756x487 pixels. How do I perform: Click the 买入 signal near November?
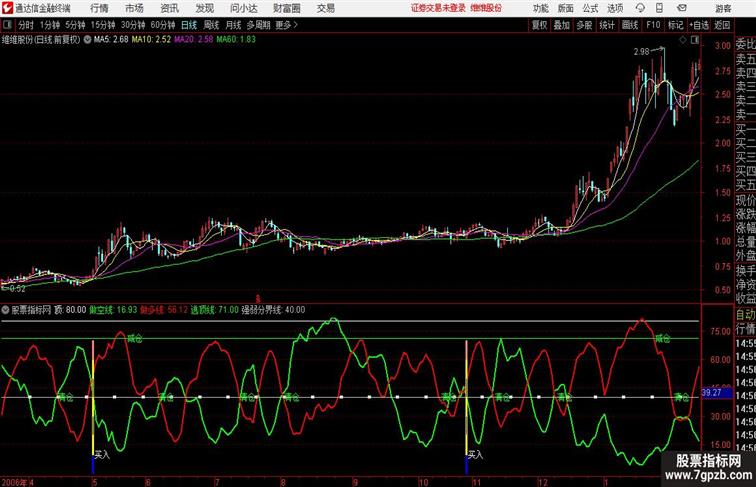click(475, 454)
